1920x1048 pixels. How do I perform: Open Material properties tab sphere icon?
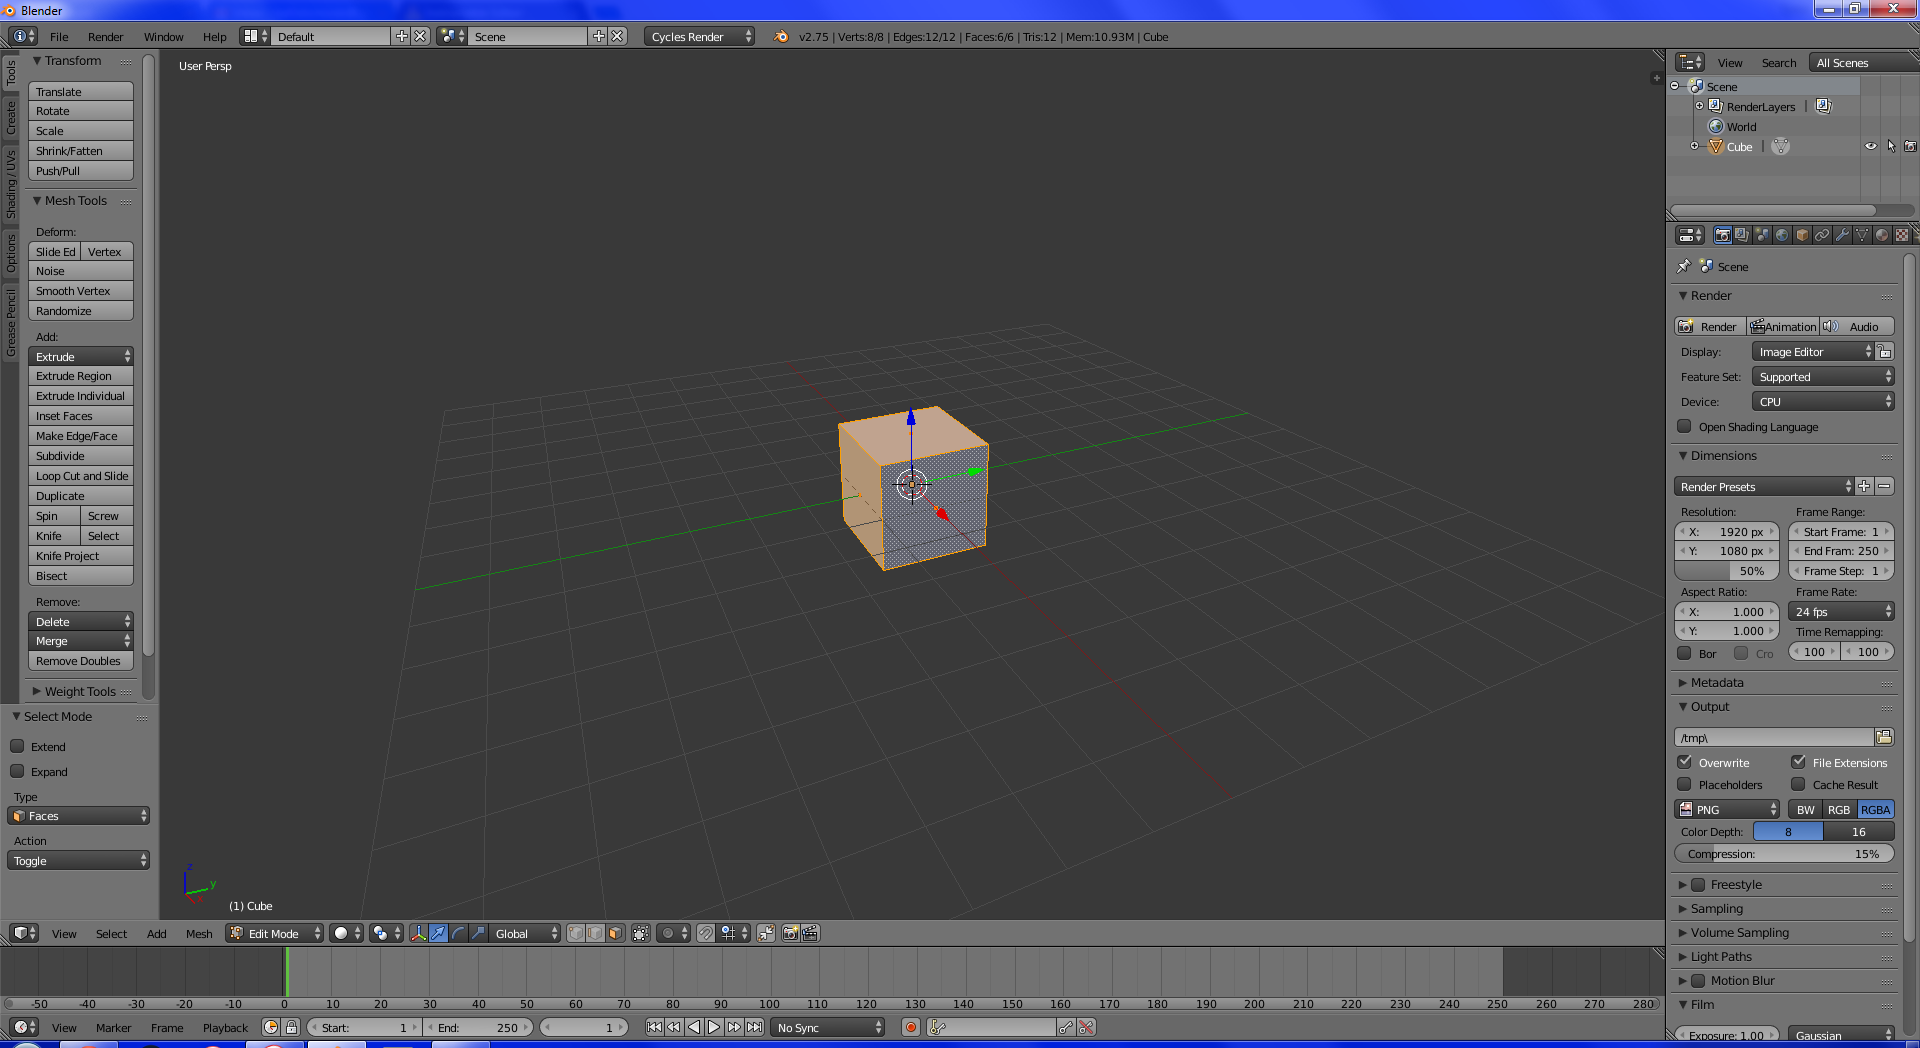[1882, 235]
